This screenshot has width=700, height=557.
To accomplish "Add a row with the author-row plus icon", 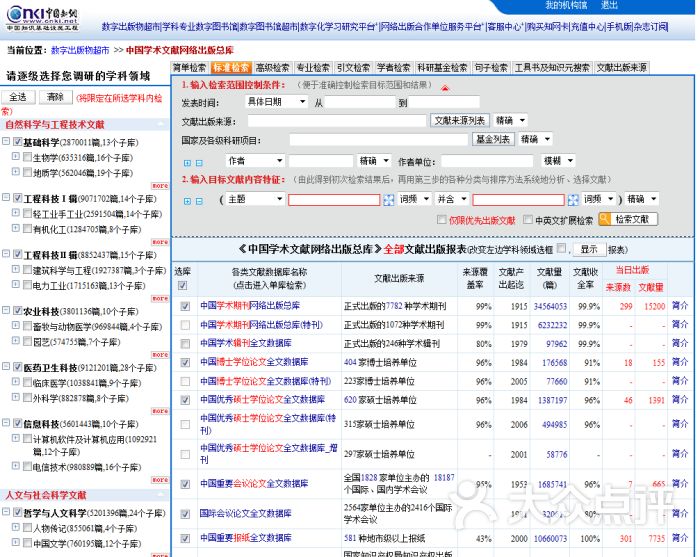I will [188, 163].
